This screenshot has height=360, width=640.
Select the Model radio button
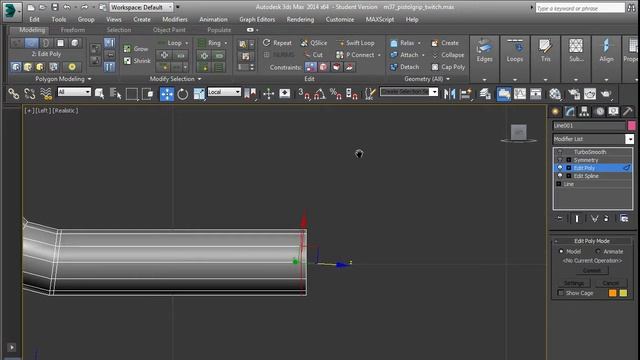point(561,251)
